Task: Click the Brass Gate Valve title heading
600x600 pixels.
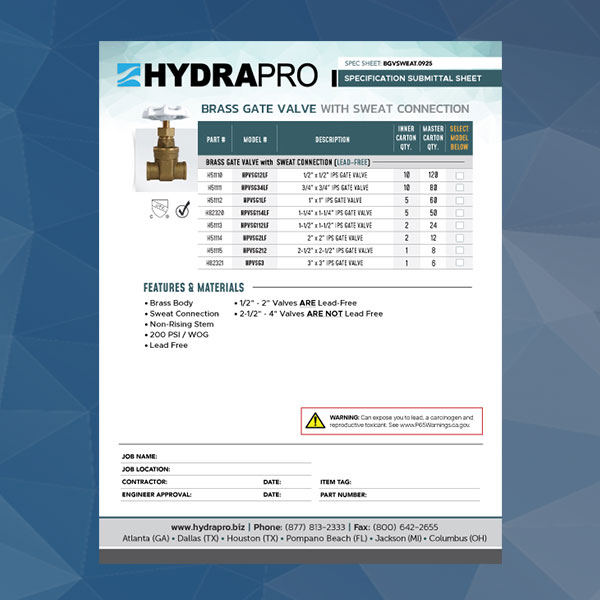Action: coord(335,109)
